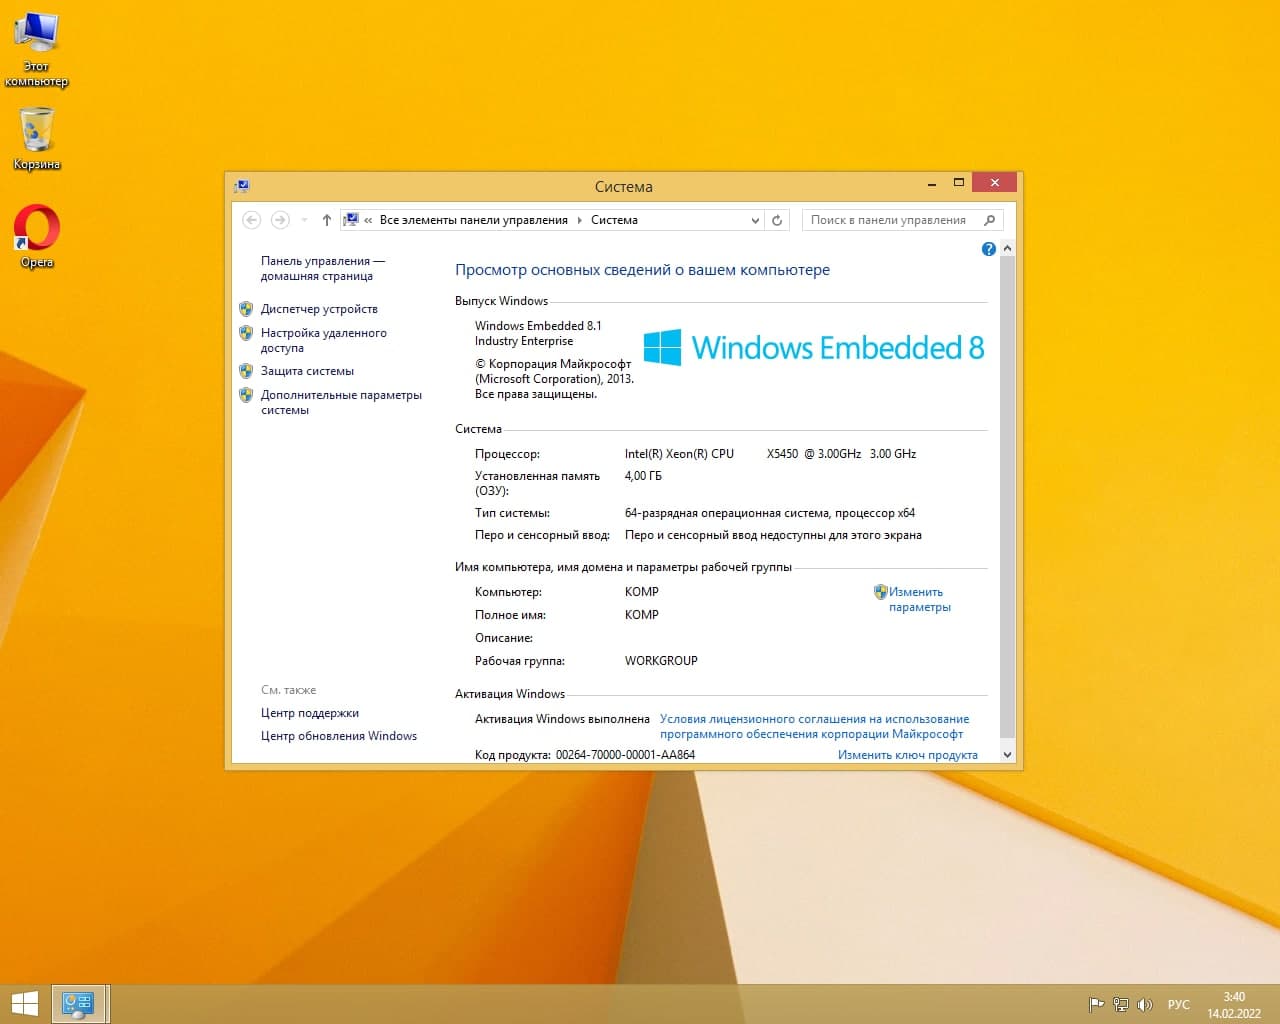
Task: Click the shield icon beside Настройка удаленного доступа
Action: coord(246,333)
